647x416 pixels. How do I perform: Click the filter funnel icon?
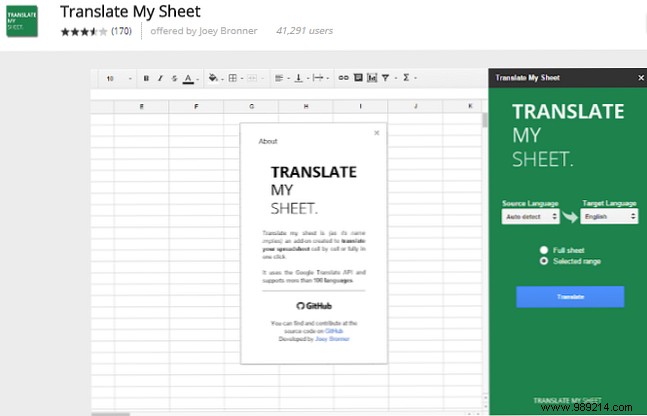tap(385, 78)
